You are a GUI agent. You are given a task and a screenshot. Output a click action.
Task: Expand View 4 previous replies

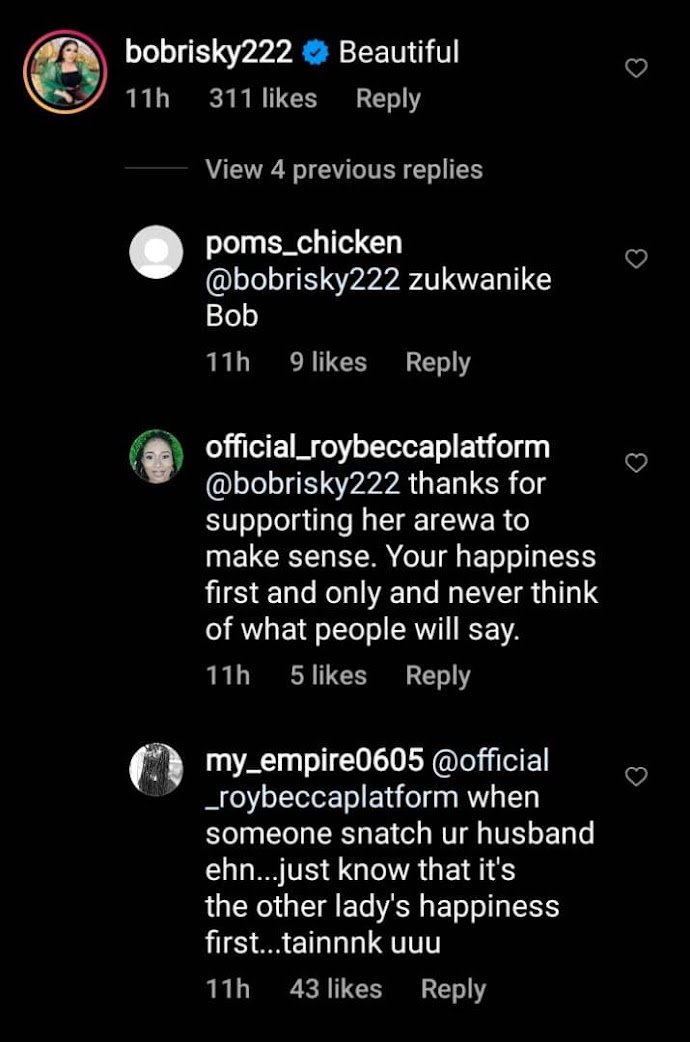(x=344, y=169)
